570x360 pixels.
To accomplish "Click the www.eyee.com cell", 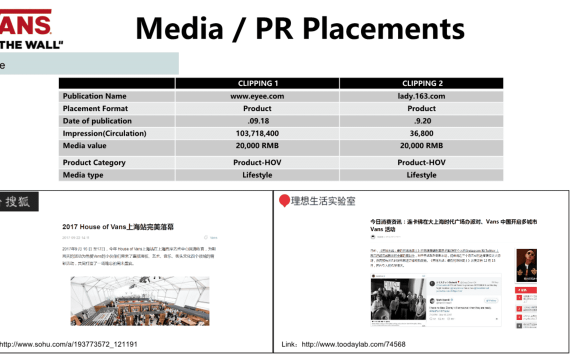I will [x=257, y=96].
